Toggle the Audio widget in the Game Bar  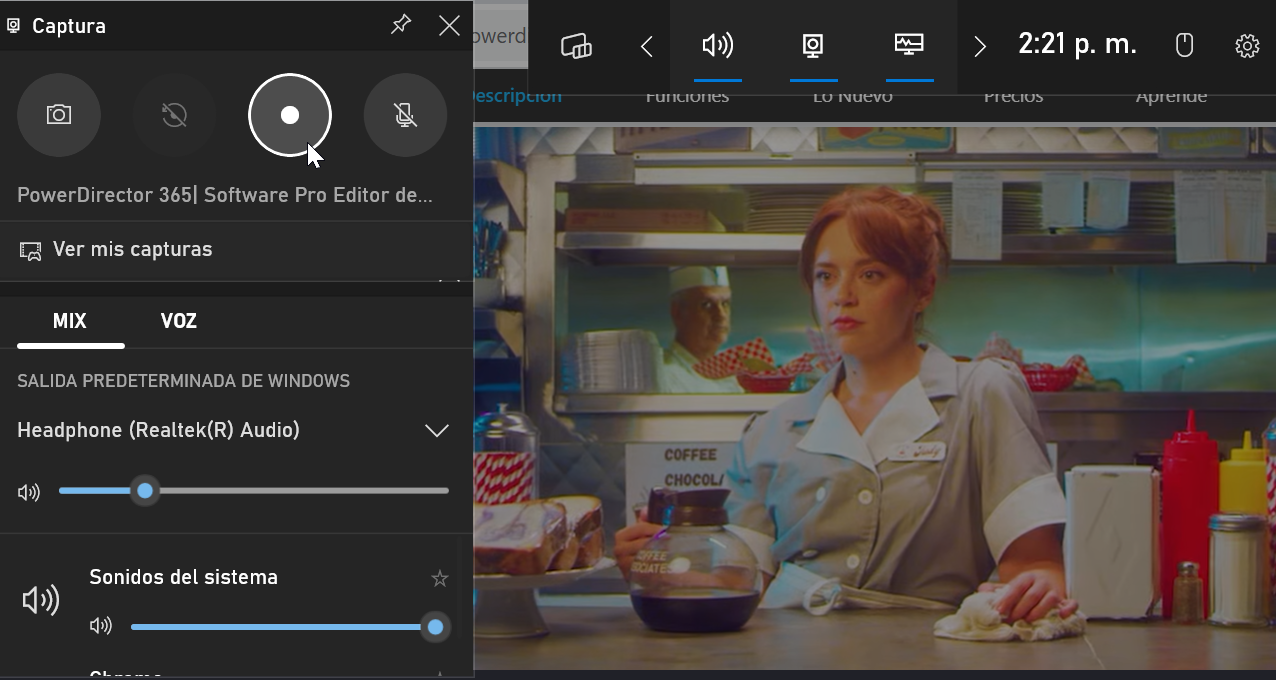(x=718, y=46)
